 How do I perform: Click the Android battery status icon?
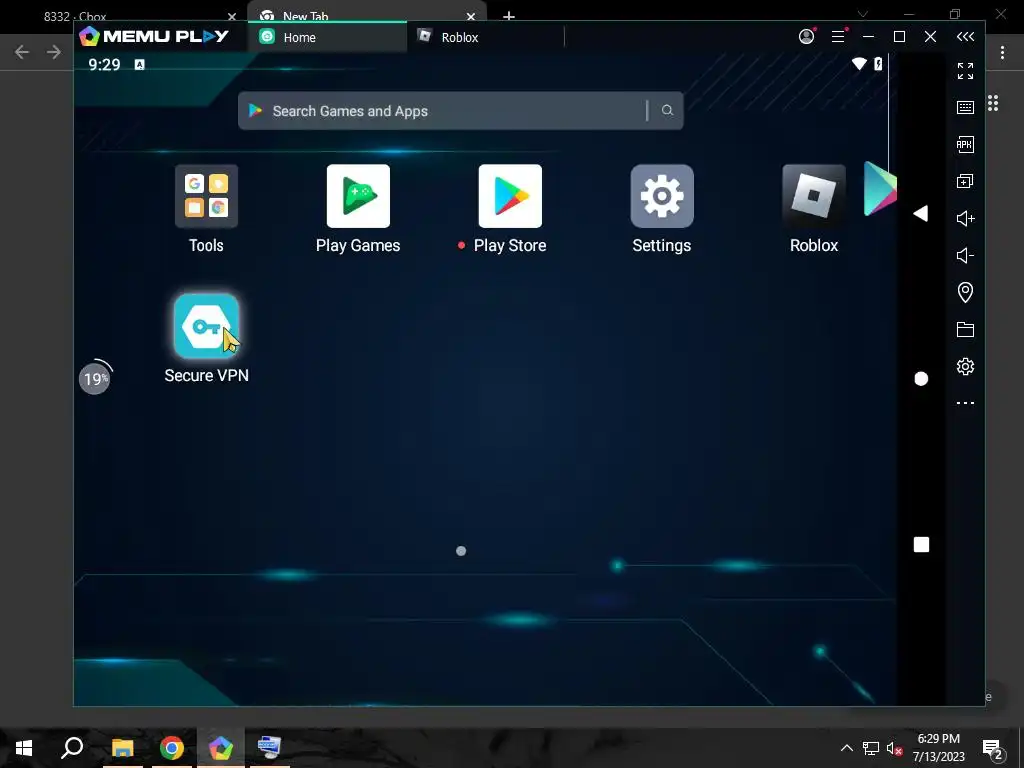878,64
